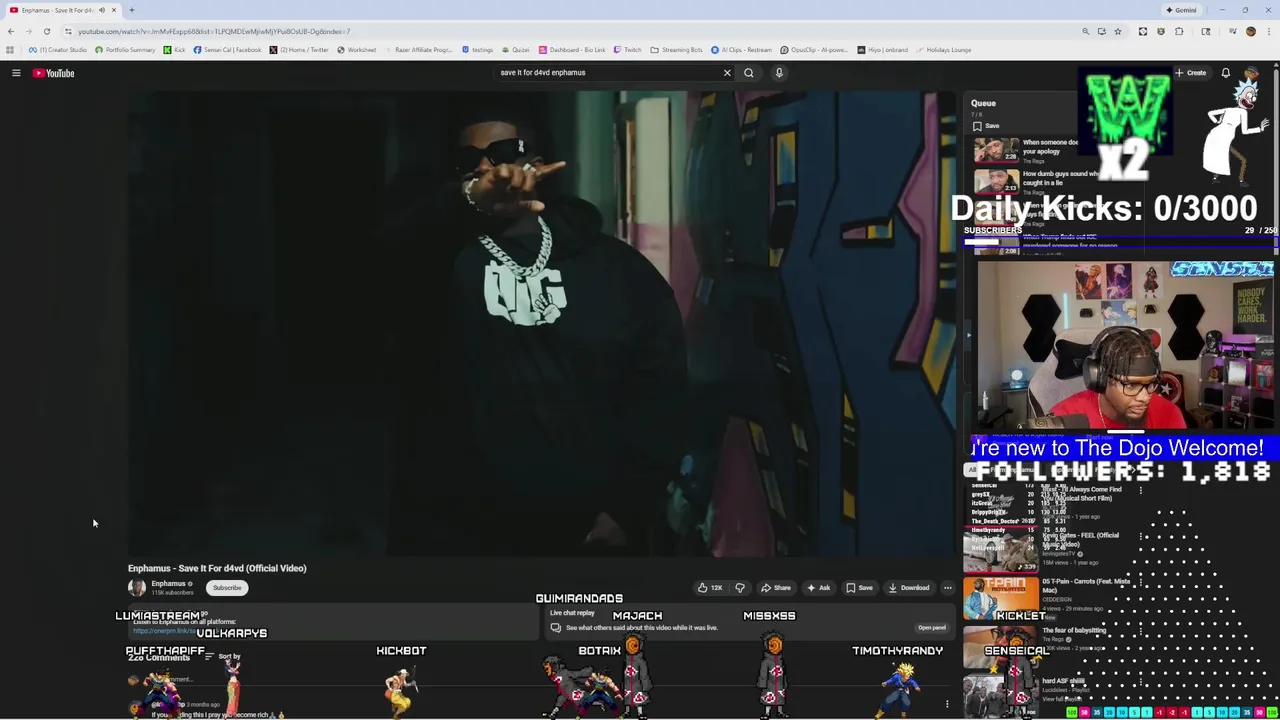Screen dimensions: 1280x720
Task: Open the onerpm link in the description
Action: point(165,631)
